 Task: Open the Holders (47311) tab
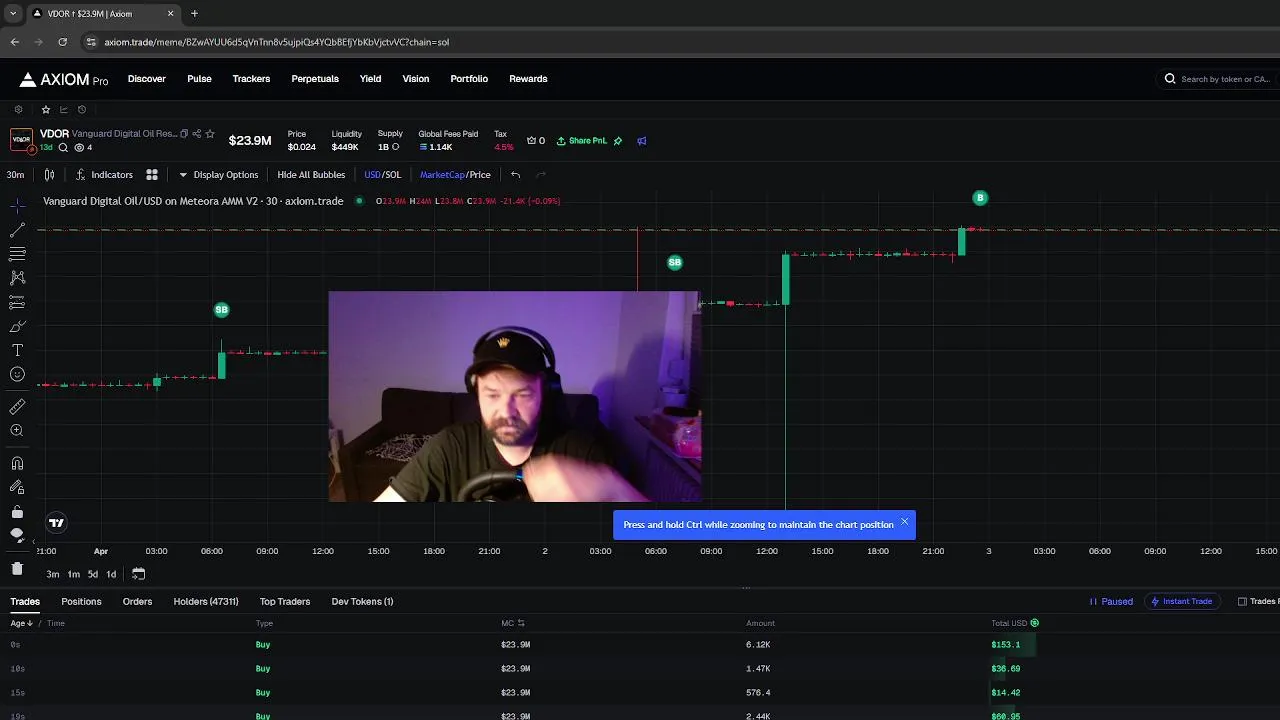click(x=206, y=601)
